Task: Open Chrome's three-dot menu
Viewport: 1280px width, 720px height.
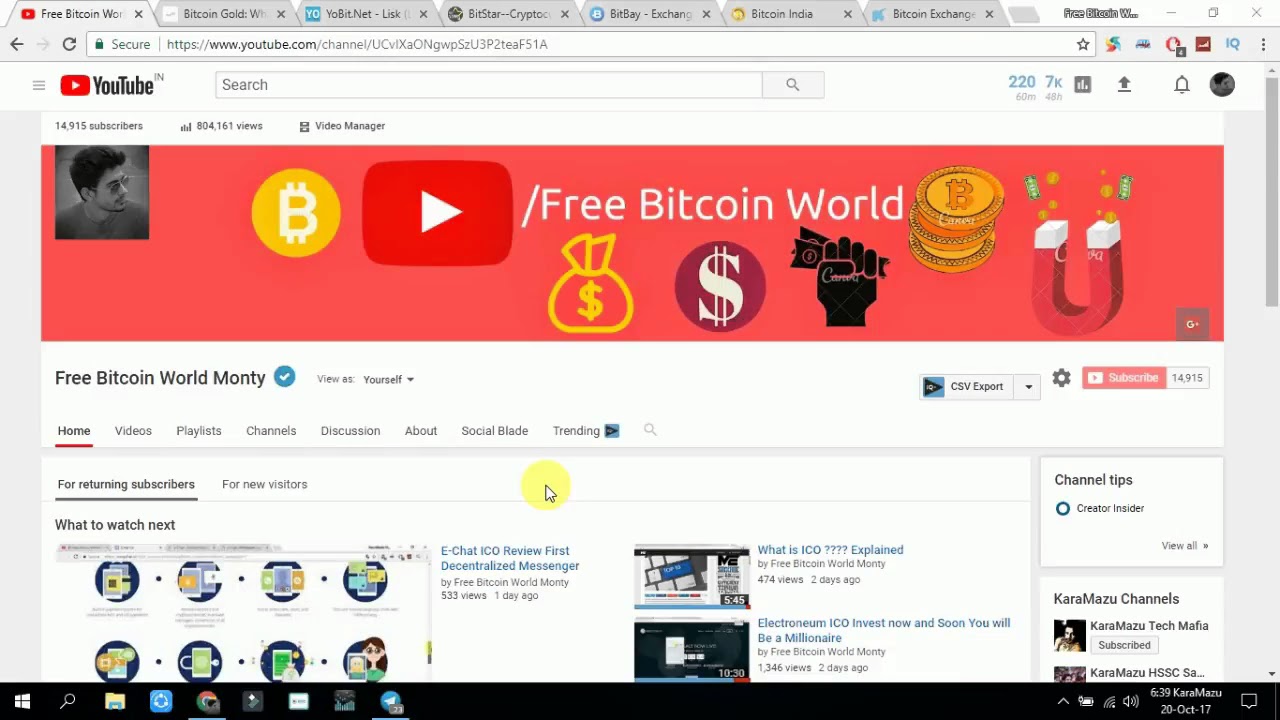Action: pyautogui.click(x=1262, y=44)
